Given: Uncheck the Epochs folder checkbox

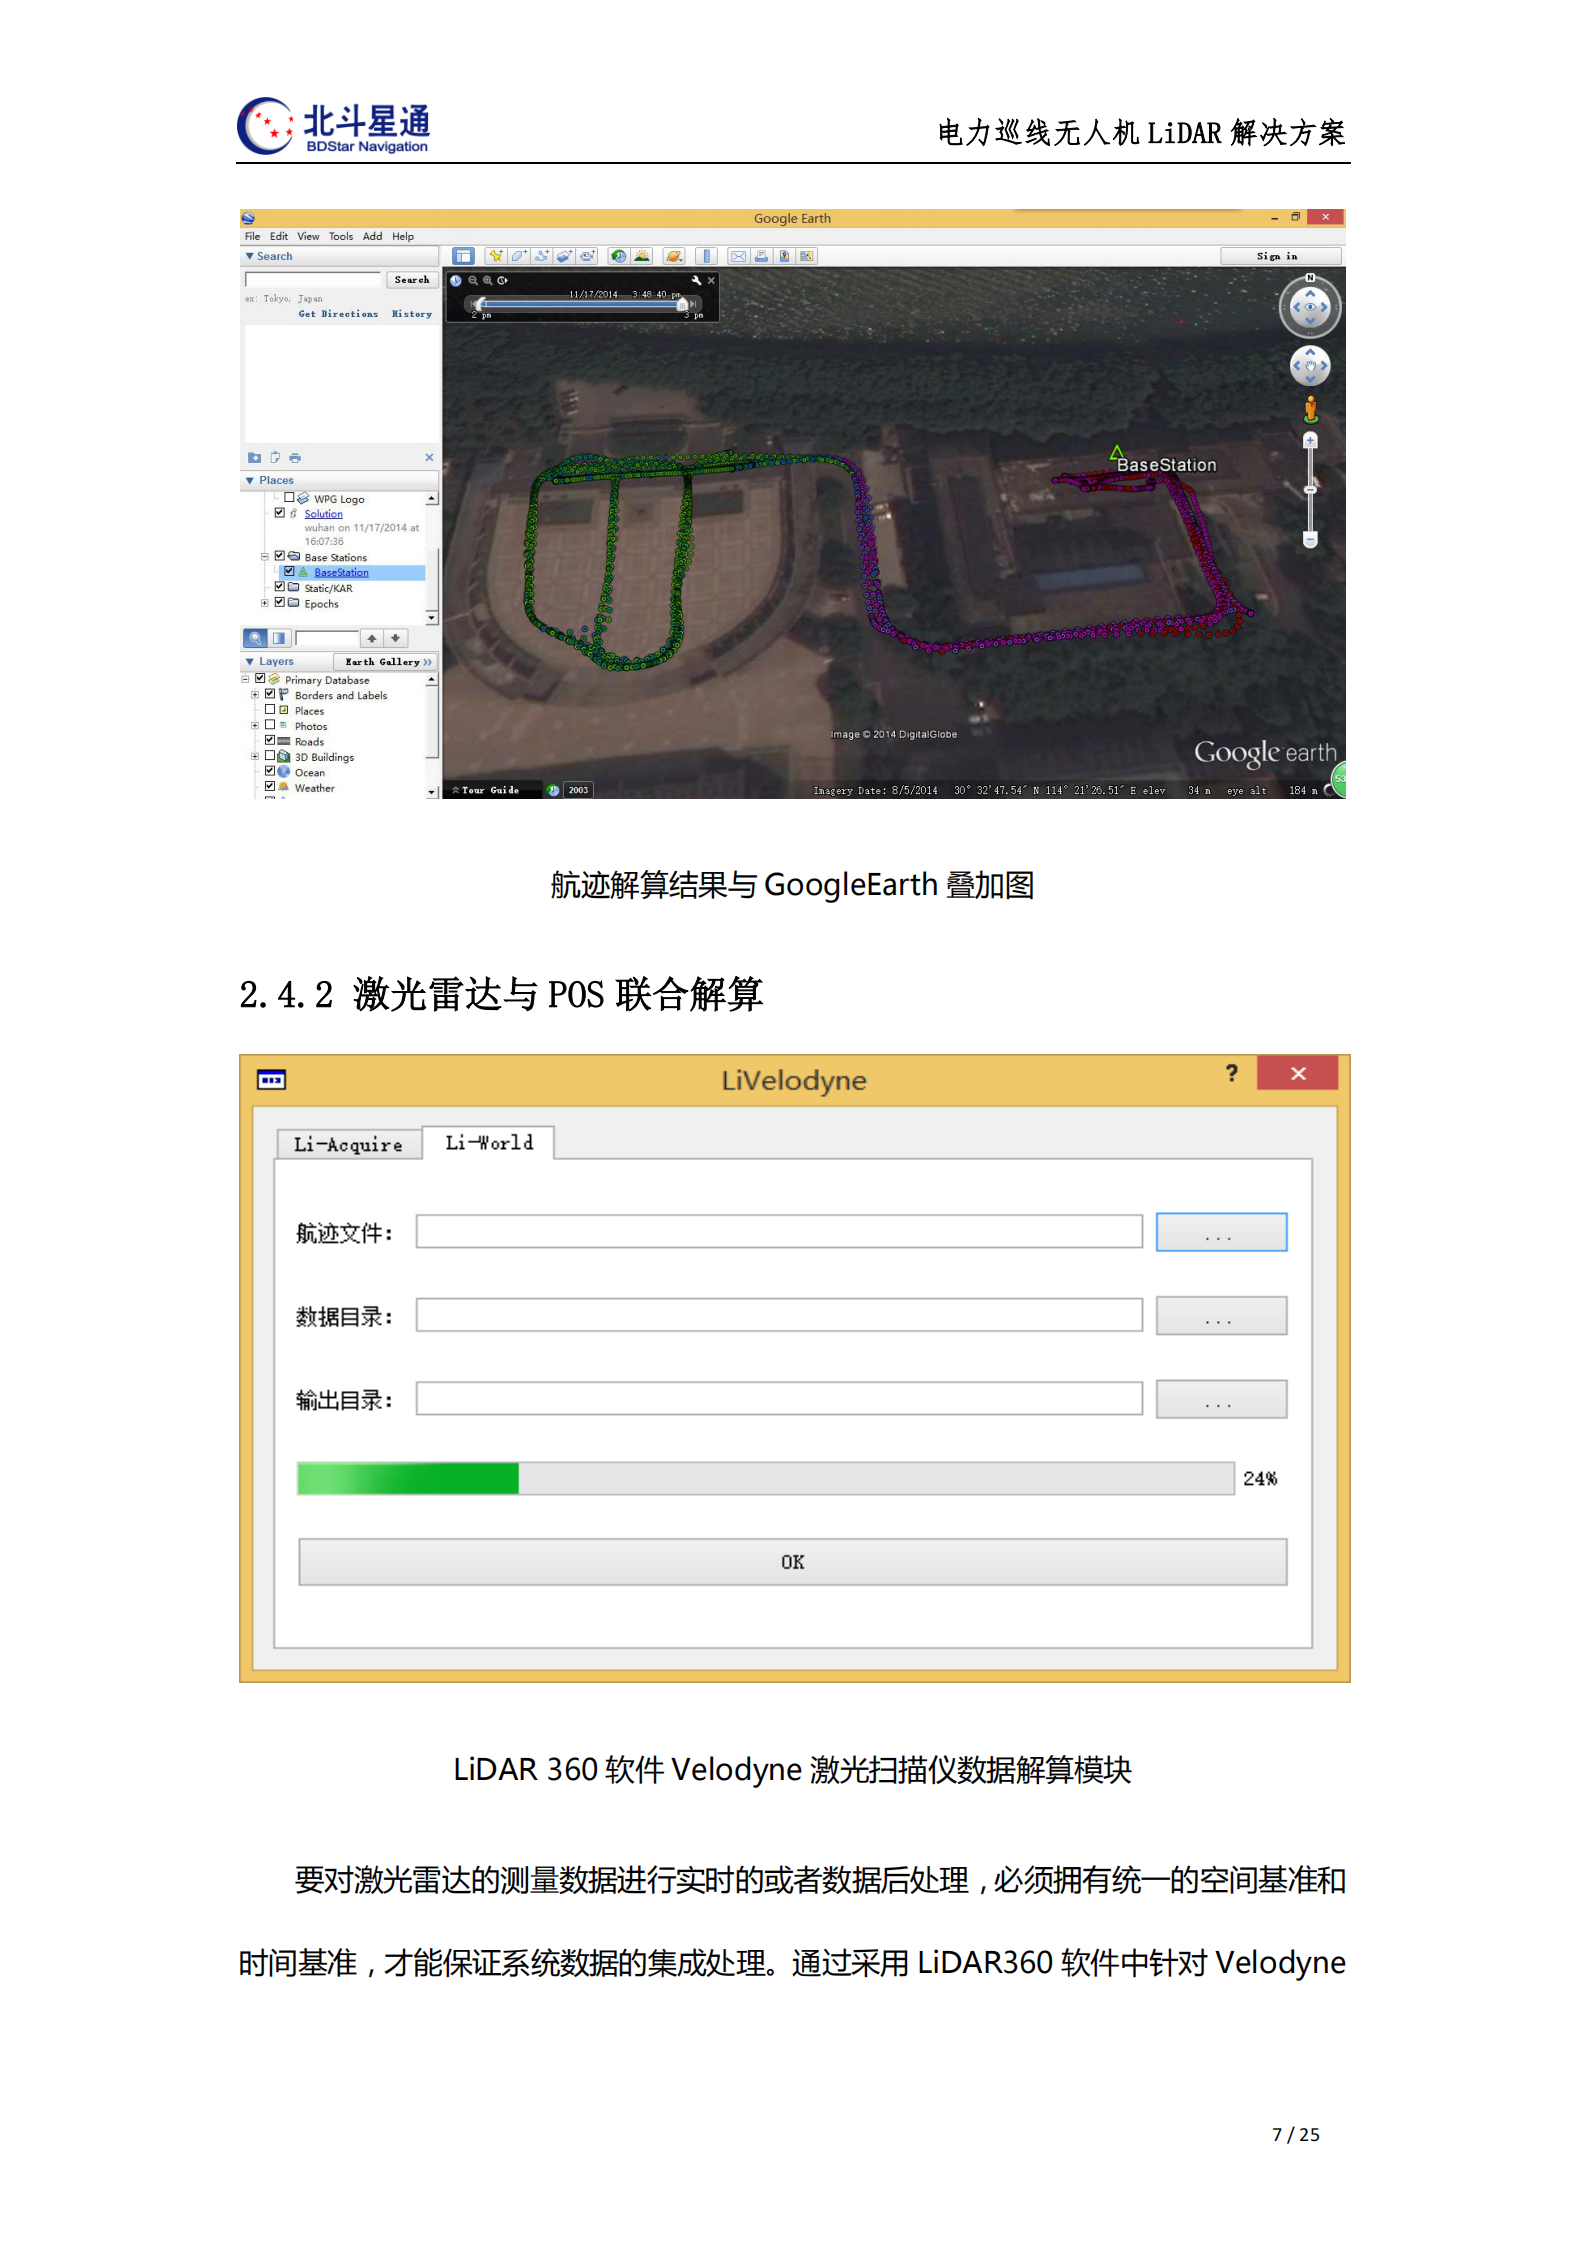Looking at the screenshot, I should tap(280, 602).
